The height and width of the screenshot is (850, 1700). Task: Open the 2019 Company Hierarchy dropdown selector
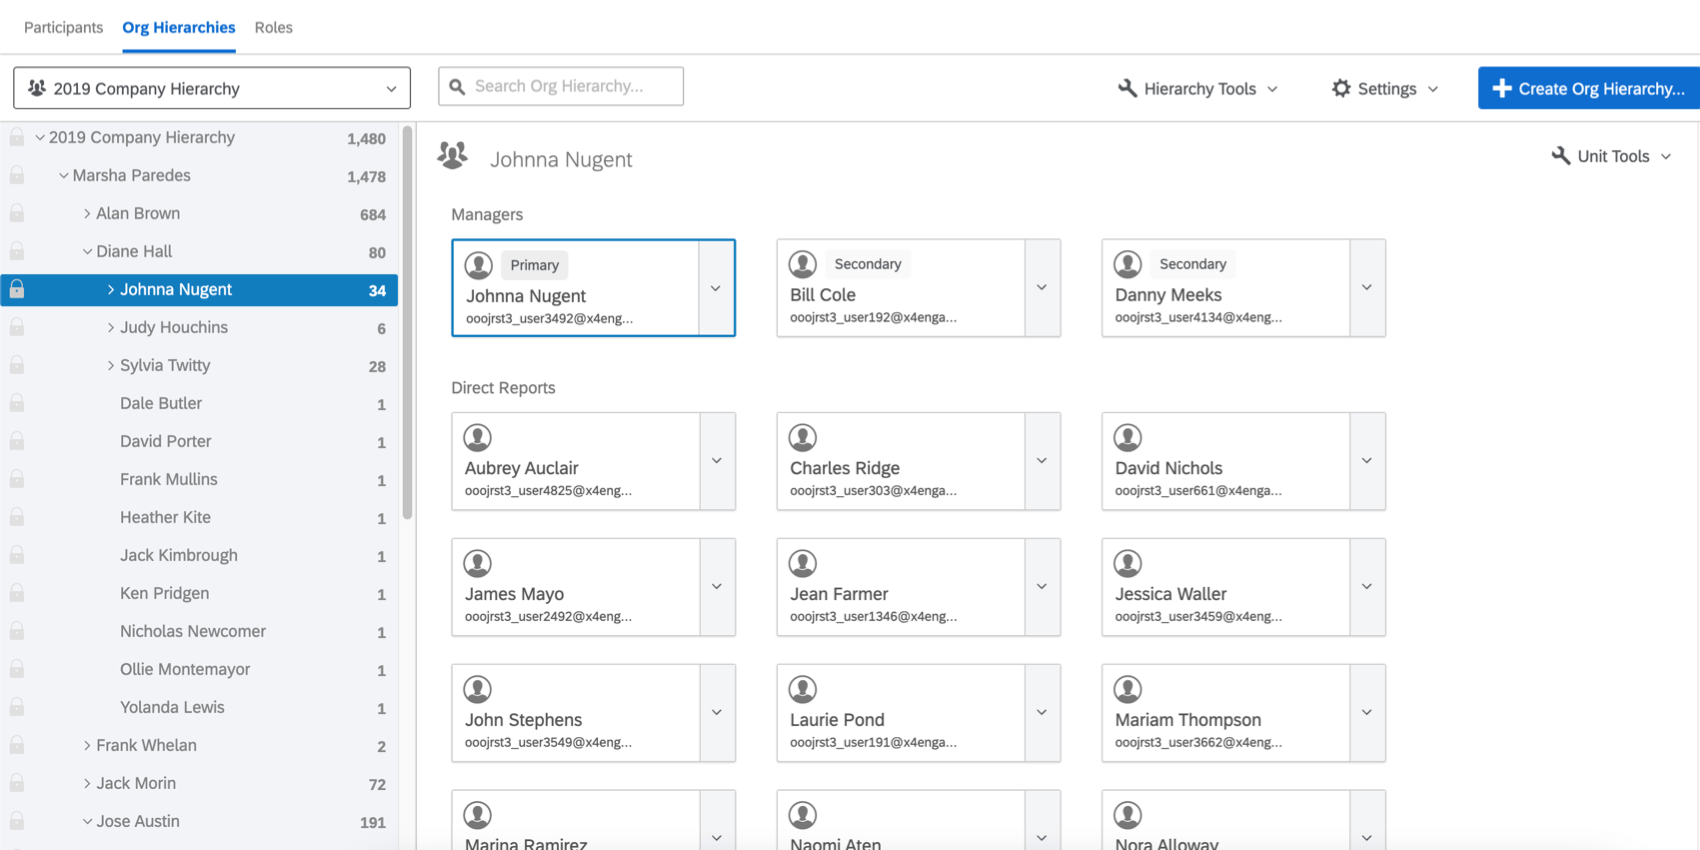pyautogui.click(x=212, y=88)
